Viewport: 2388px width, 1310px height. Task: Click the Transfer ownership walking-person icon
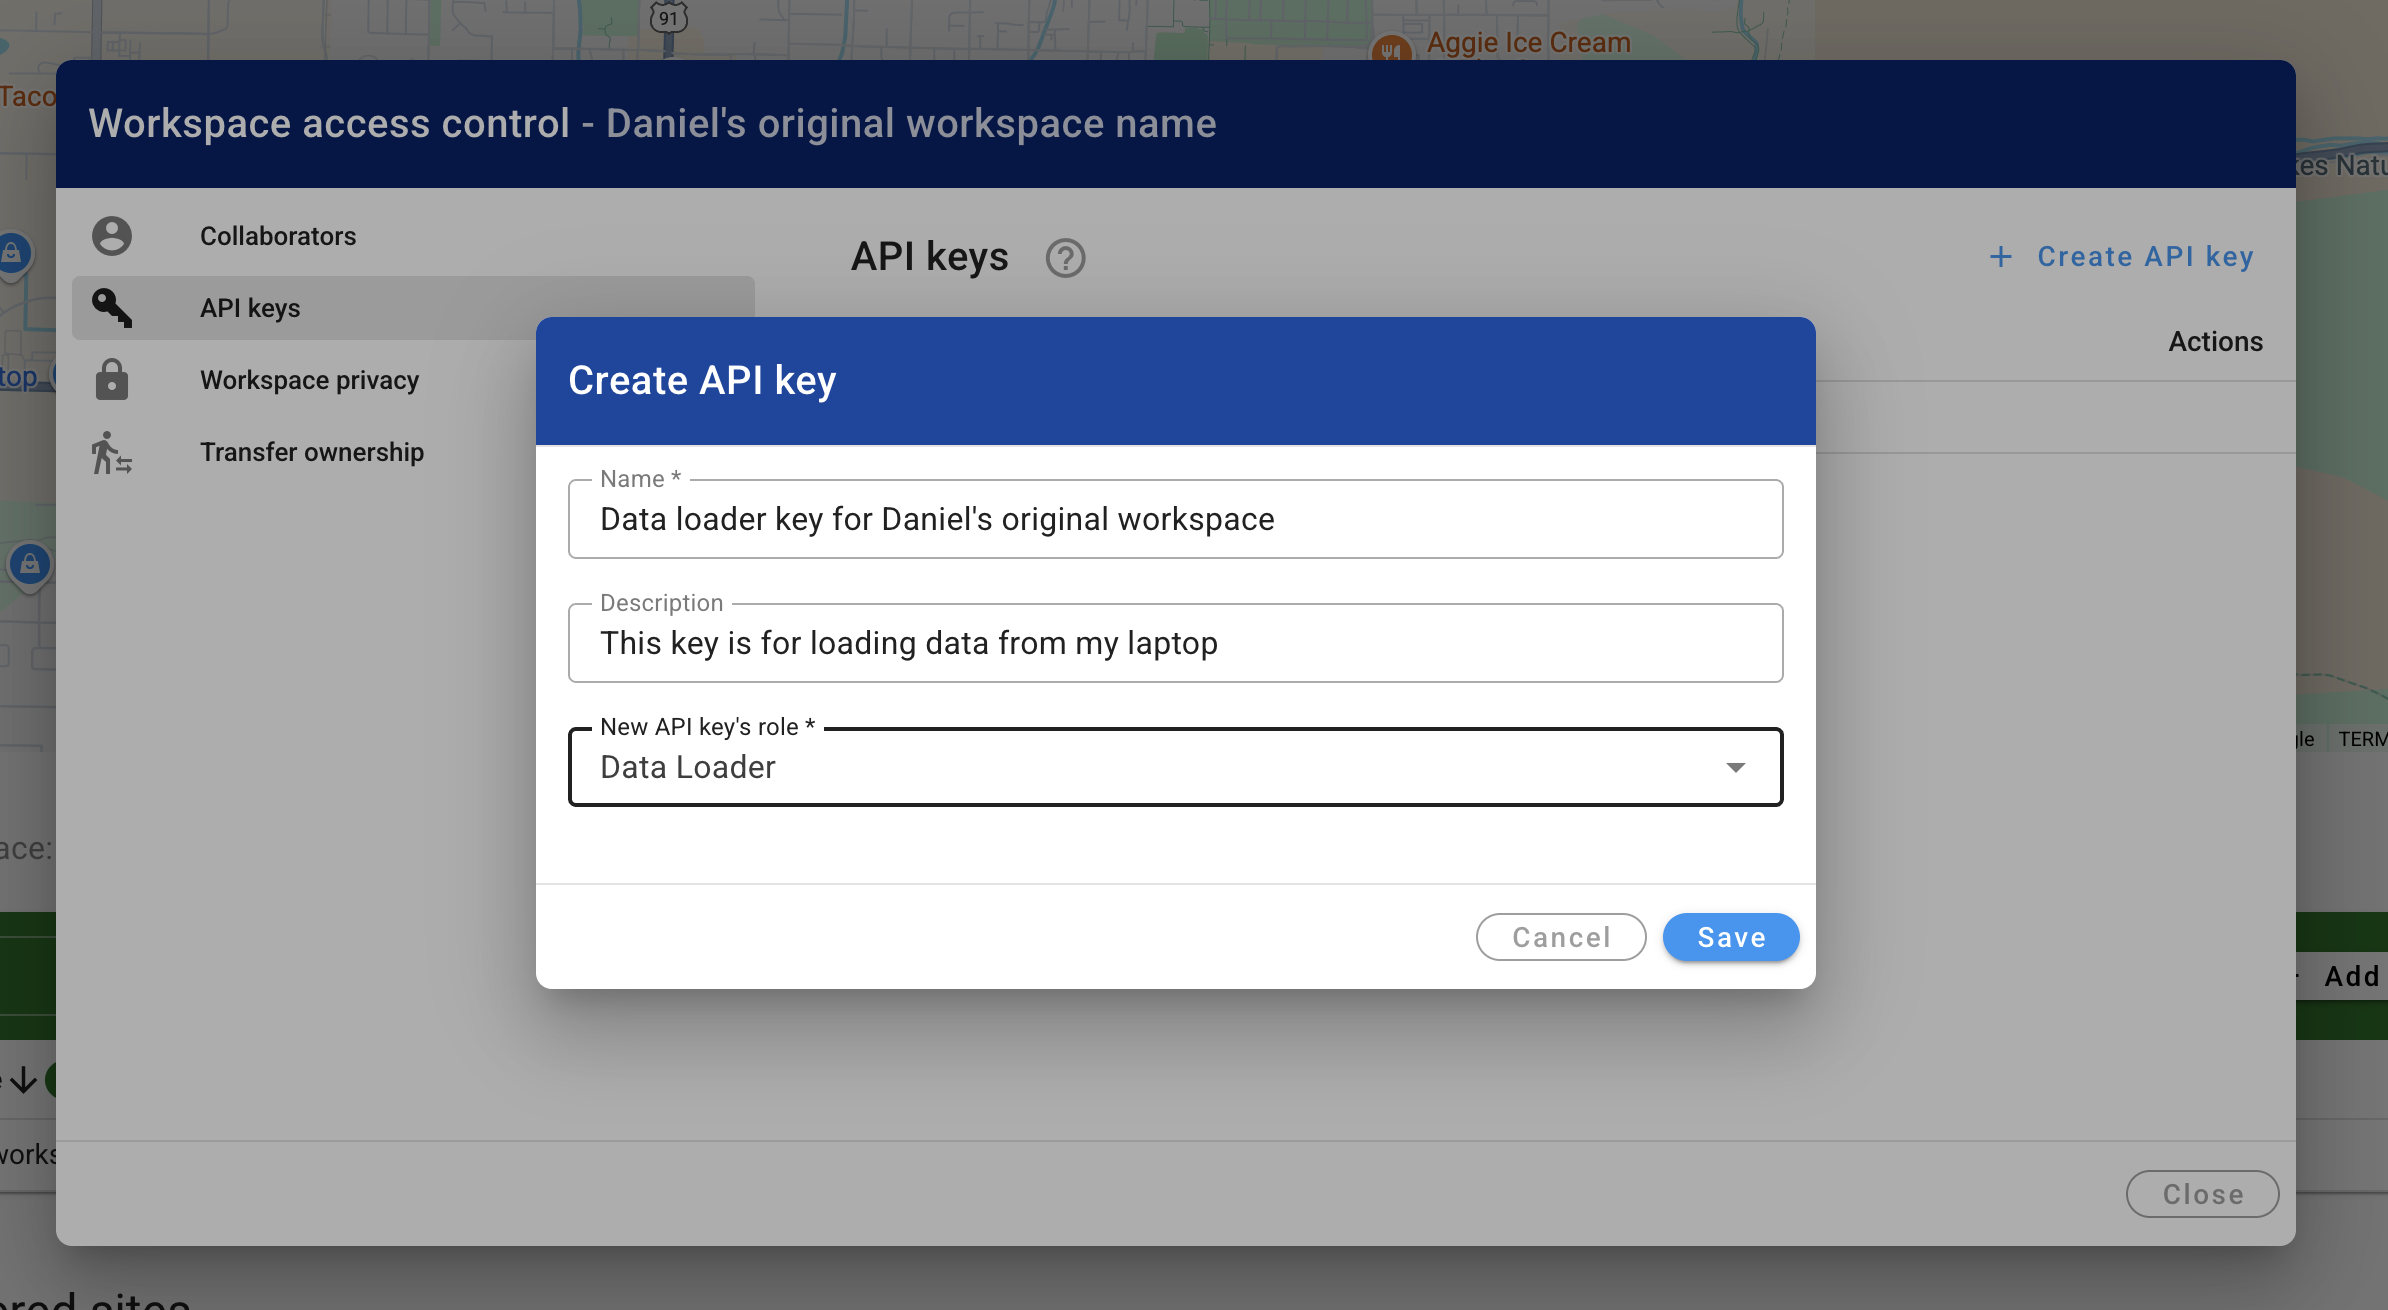112,452
